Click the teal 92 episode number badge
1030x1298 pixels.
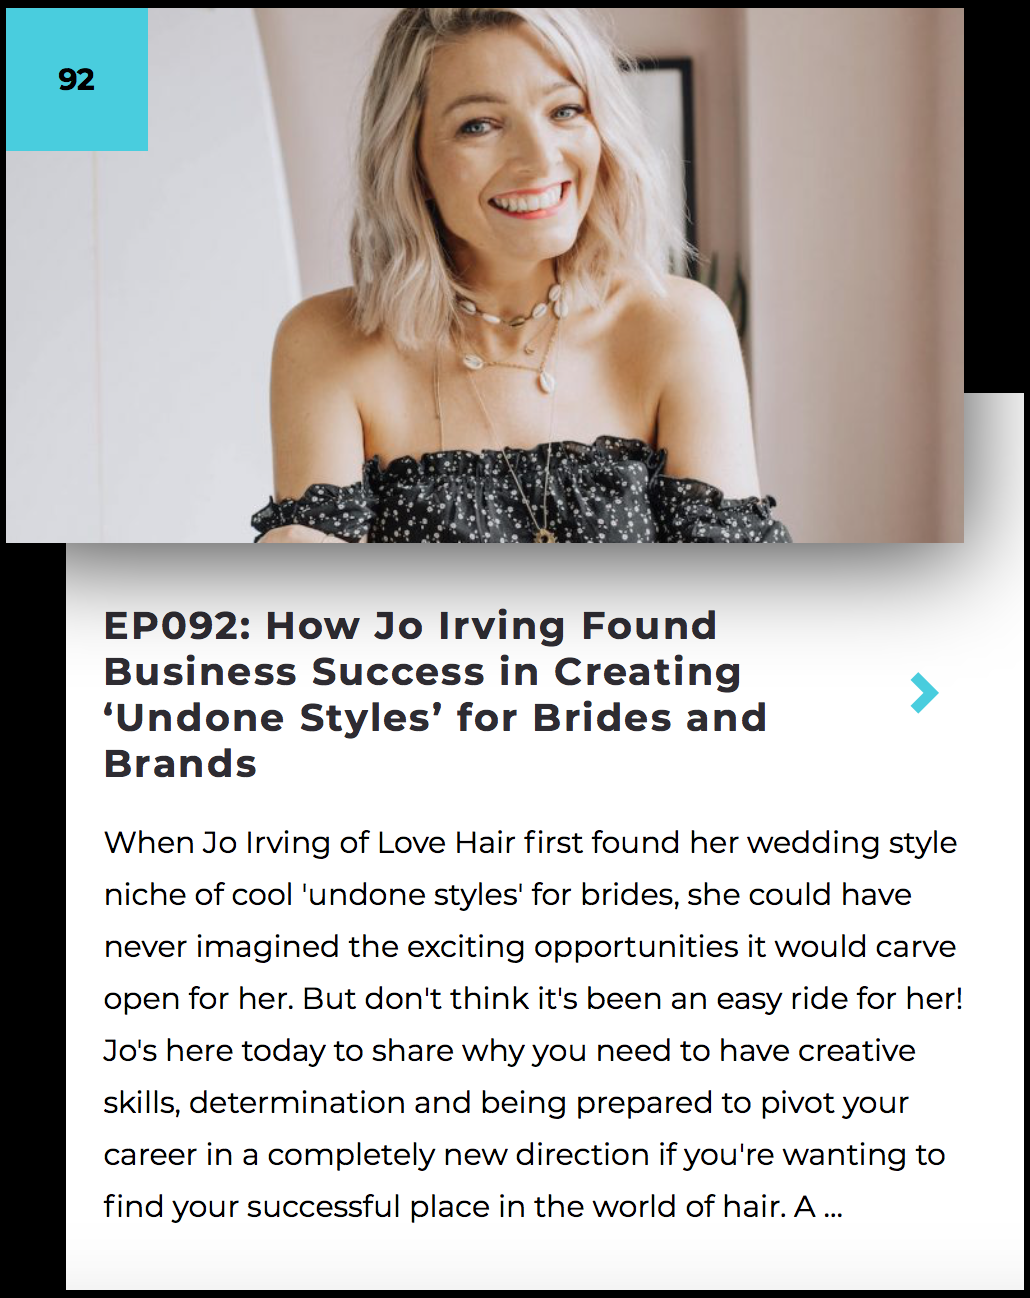click(x=77, y=80)
